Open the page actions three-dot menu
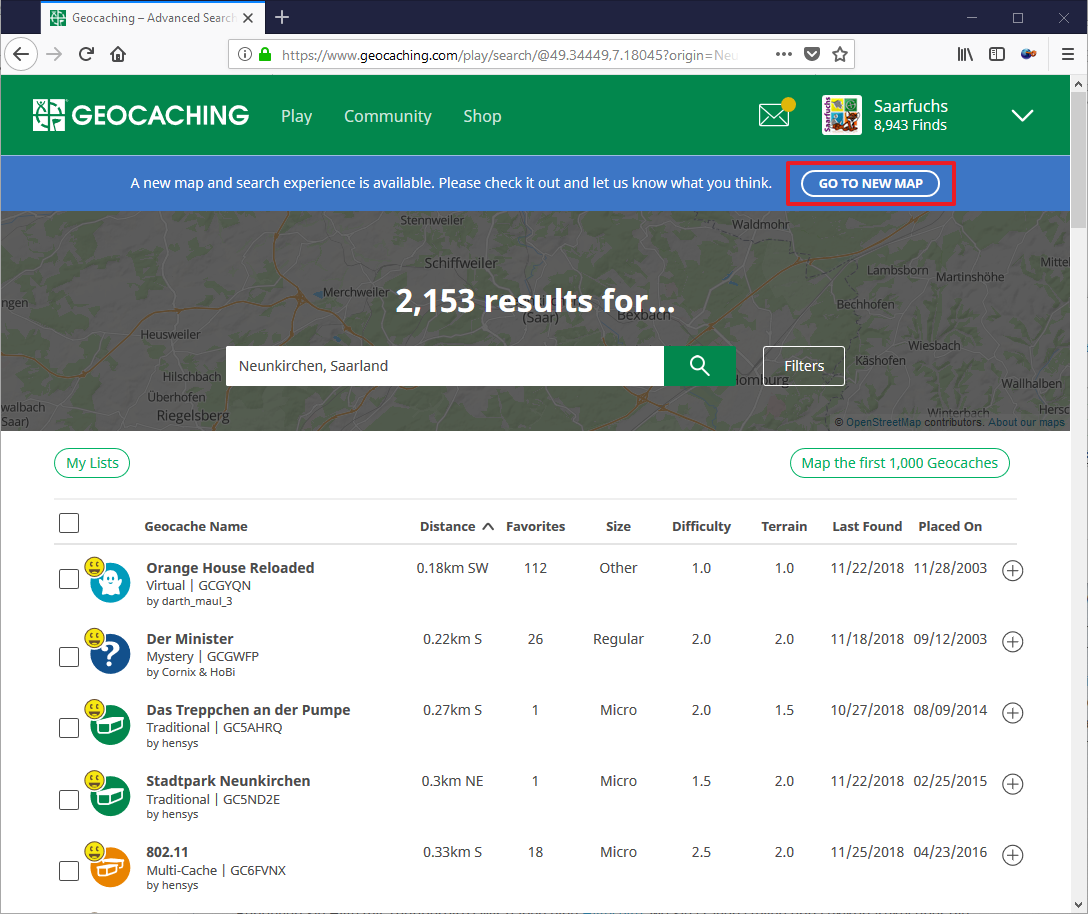Viewport: 1088px width, 914px height. coord(783,54)
